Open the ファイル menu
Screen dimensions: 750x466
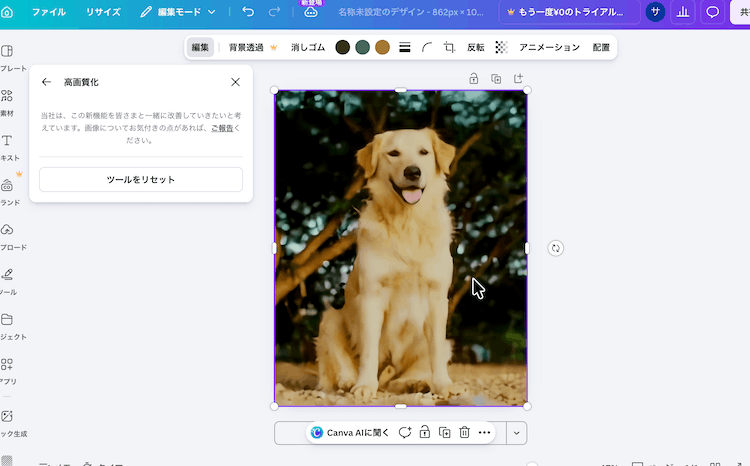pyautogui.click(x=49, y=12)
